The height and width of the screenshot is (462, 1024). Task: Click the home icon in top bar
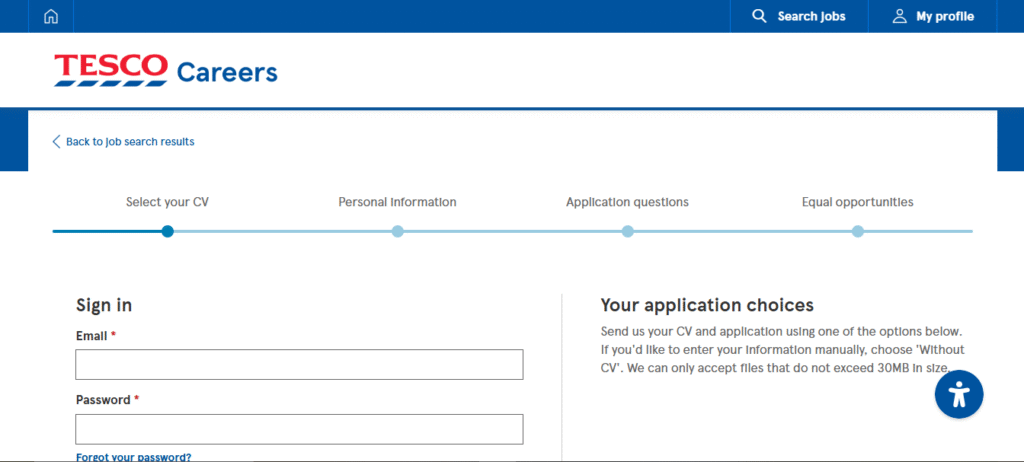[x=51, y=16]
